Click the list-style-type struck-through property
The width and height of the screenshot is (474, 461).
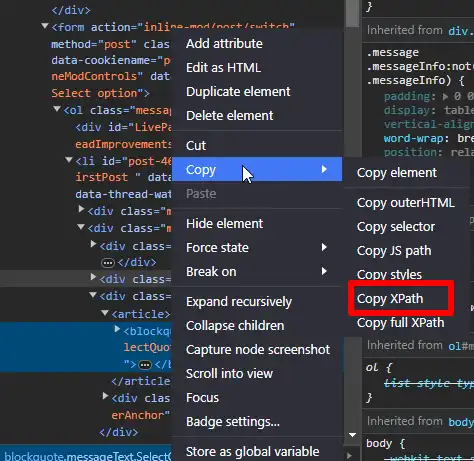click(429, 383)
